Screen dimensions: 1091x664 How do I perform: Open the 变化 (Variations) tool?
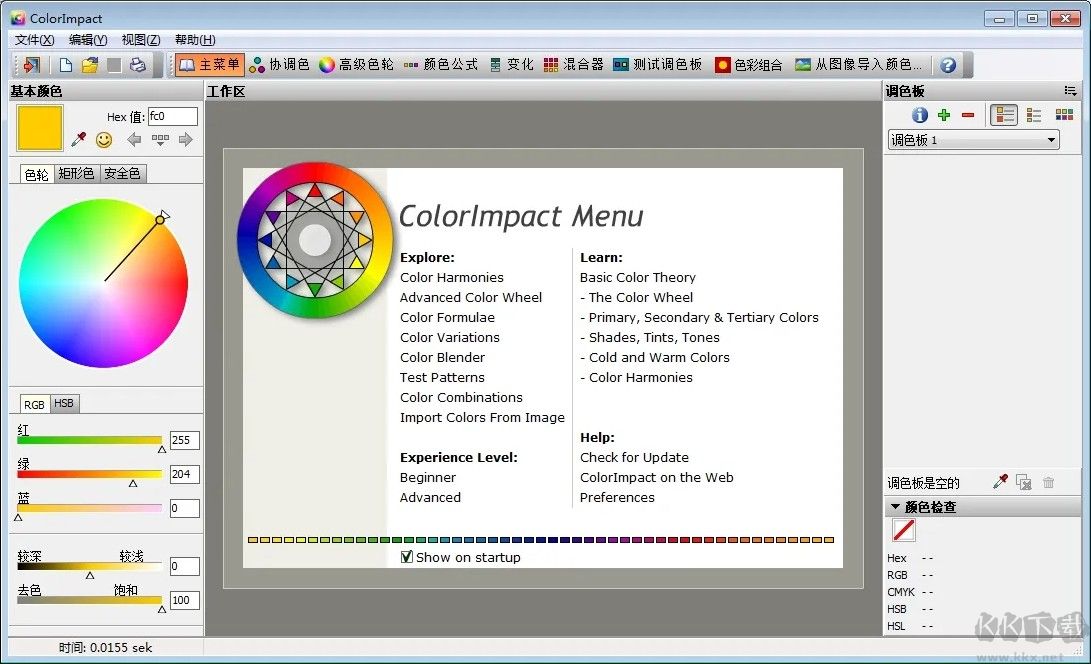click(518, 64)
